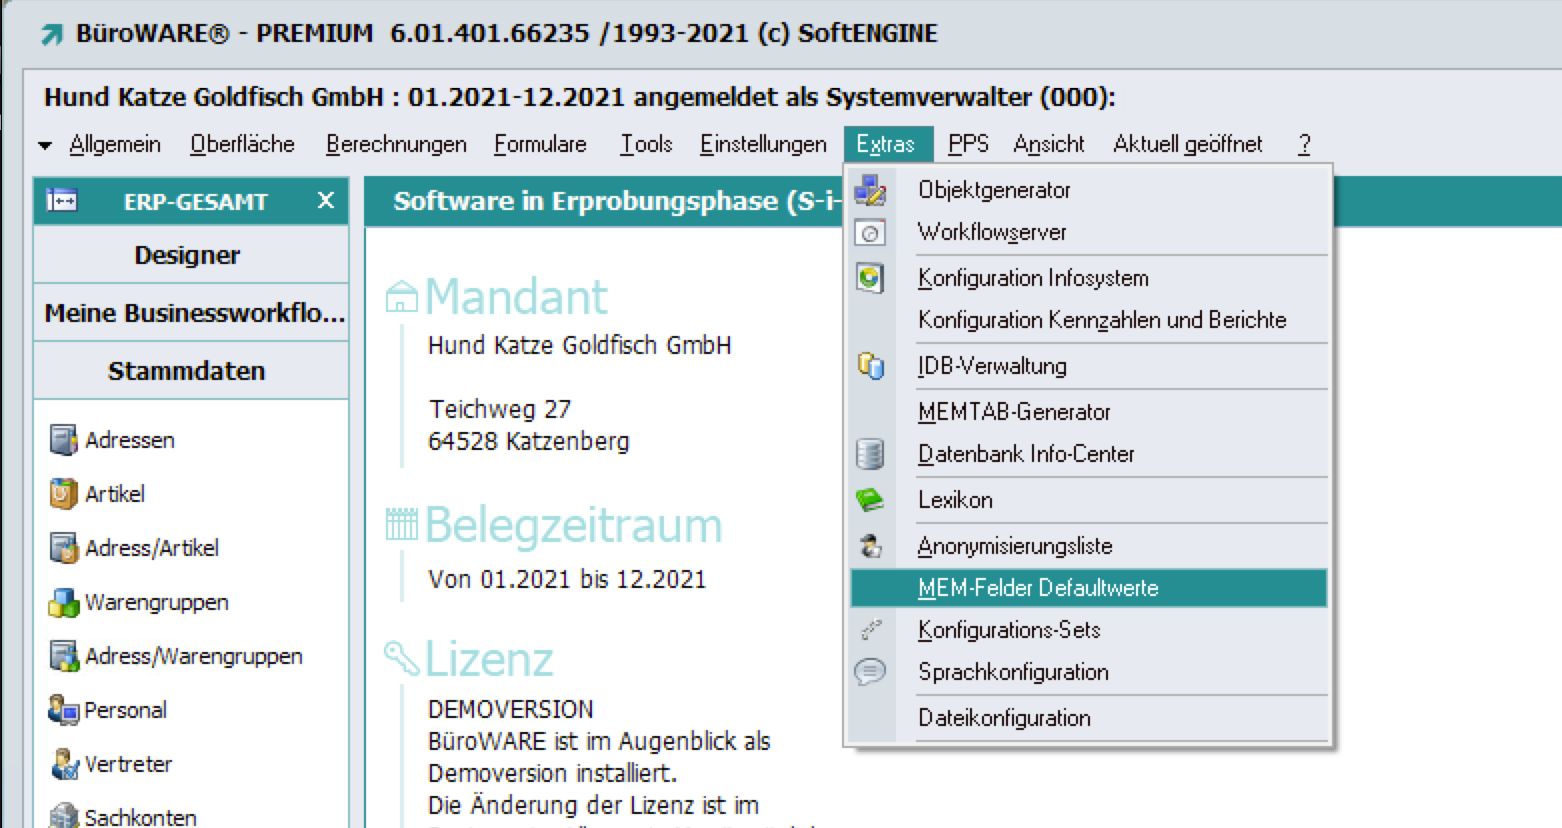Open the Einstellungen menu

763,144
